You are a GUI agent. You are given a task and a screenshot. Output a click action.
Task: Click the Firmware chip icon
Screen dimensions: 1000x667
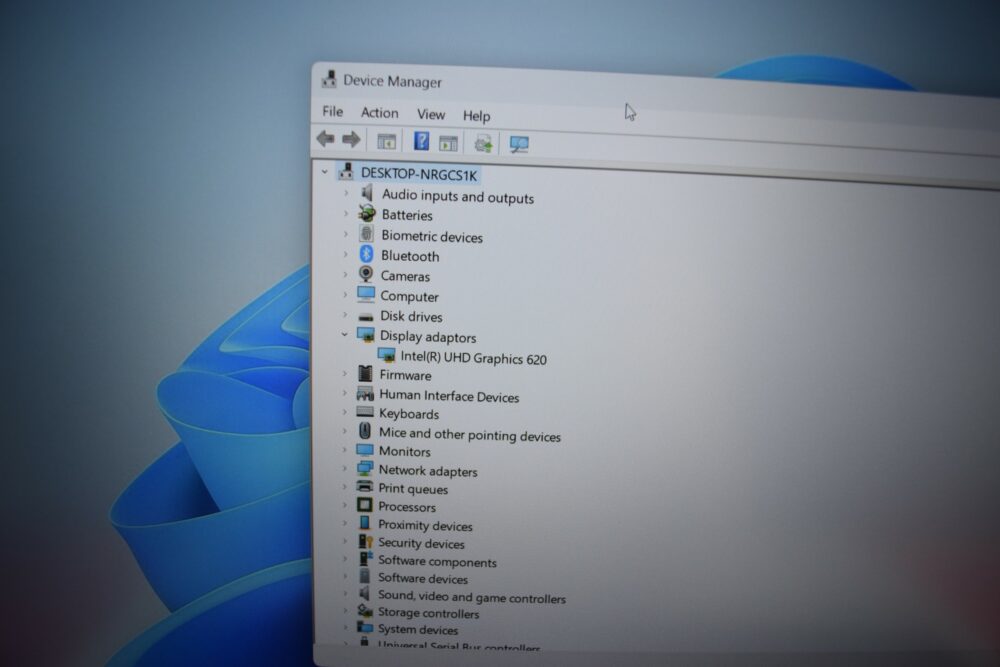coord(365,373)
